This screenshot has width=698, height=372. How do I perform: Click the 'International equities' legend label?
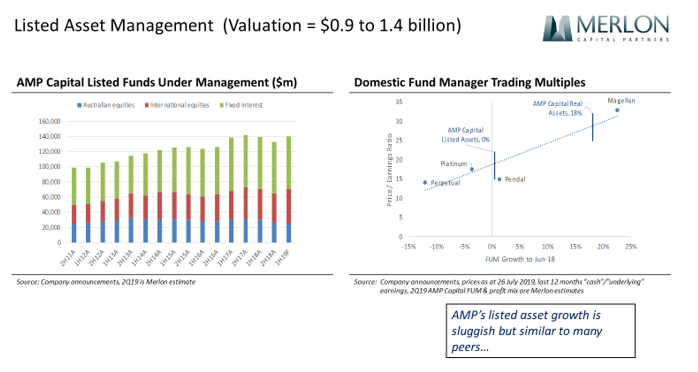click(179, 105)
